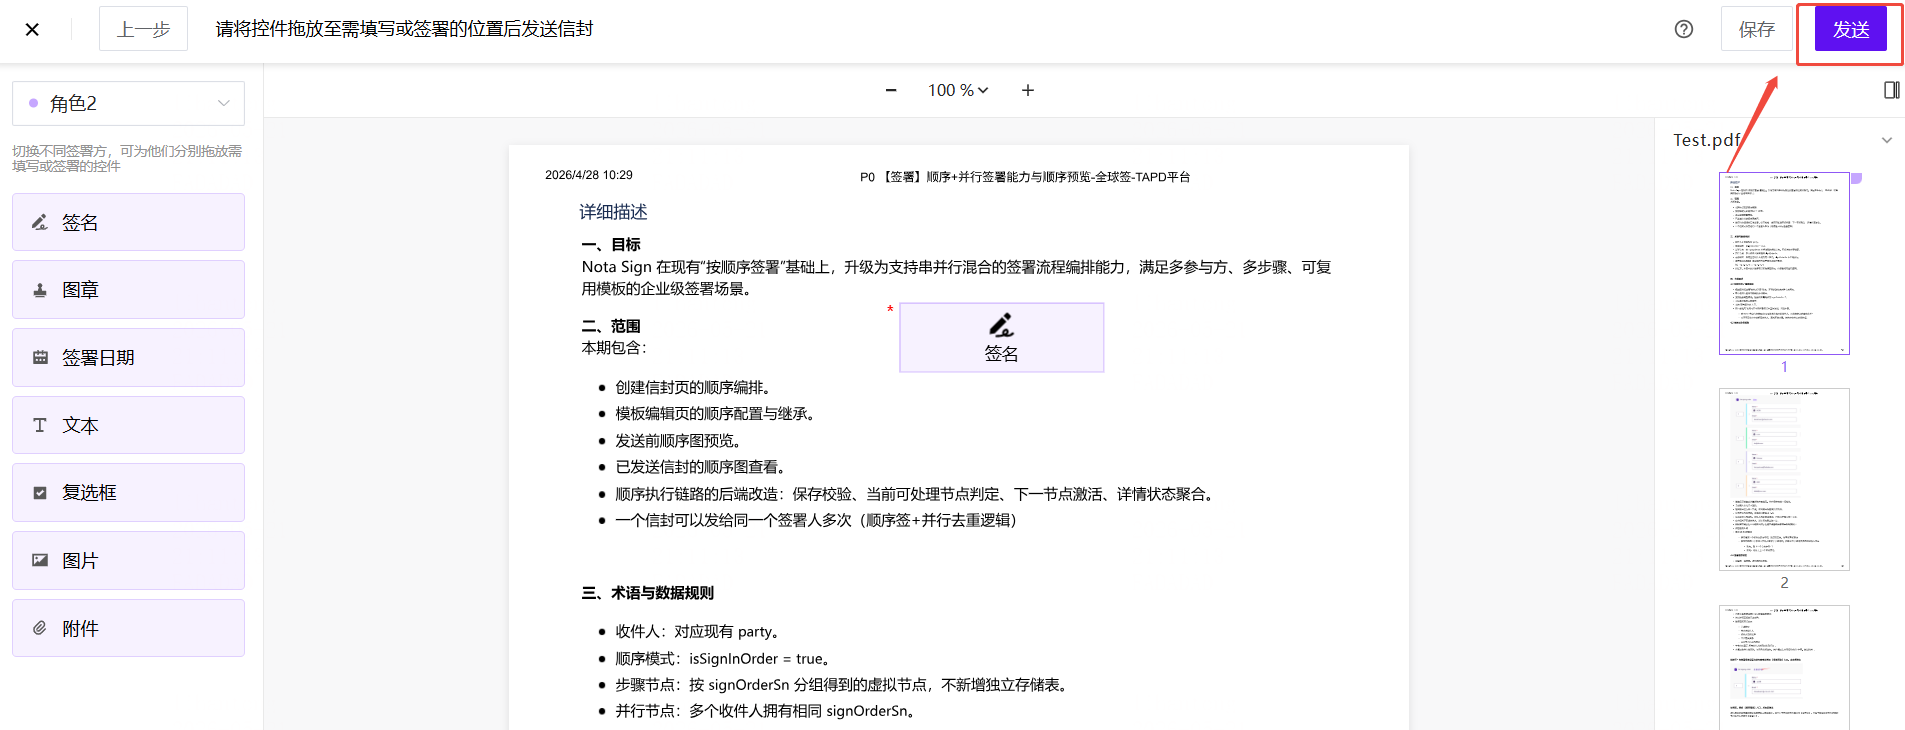The image size is (1905, 730).
Task: Click the 创建信封页的顺序编排 bullet line
Action: pos(692,388)
